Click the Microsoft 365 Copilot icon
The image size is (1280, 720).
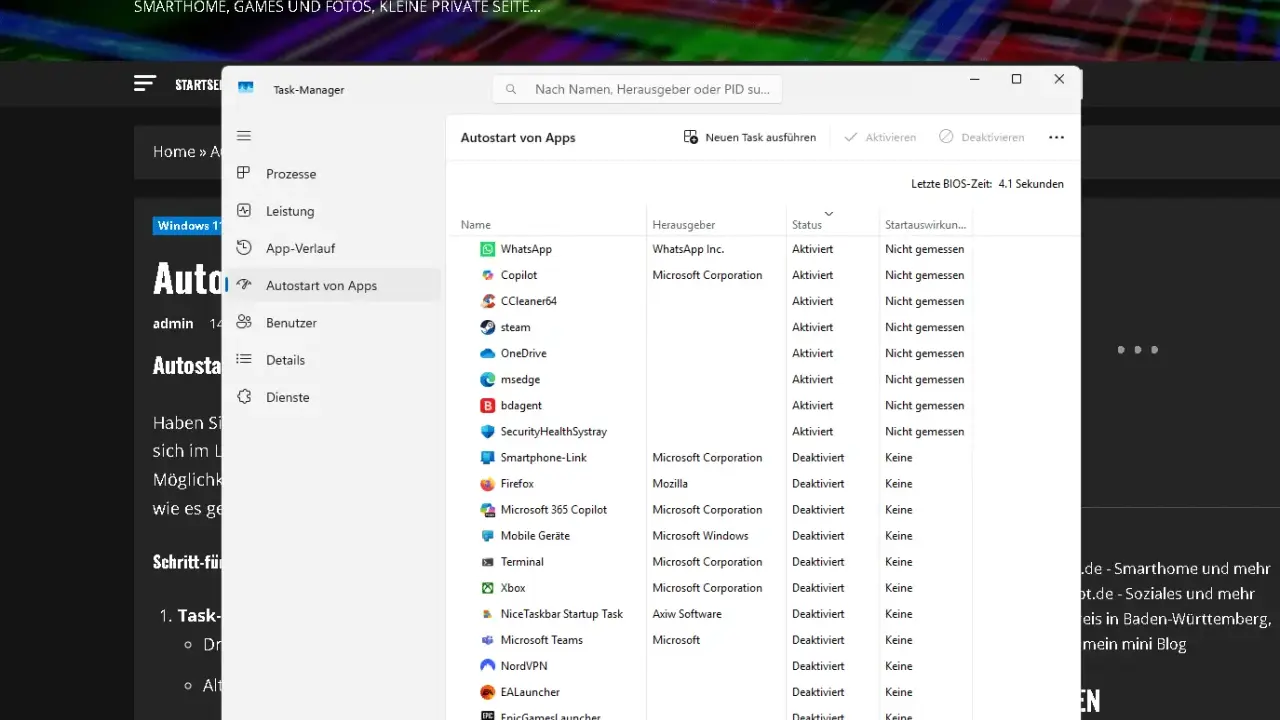(x=487, y=509)
